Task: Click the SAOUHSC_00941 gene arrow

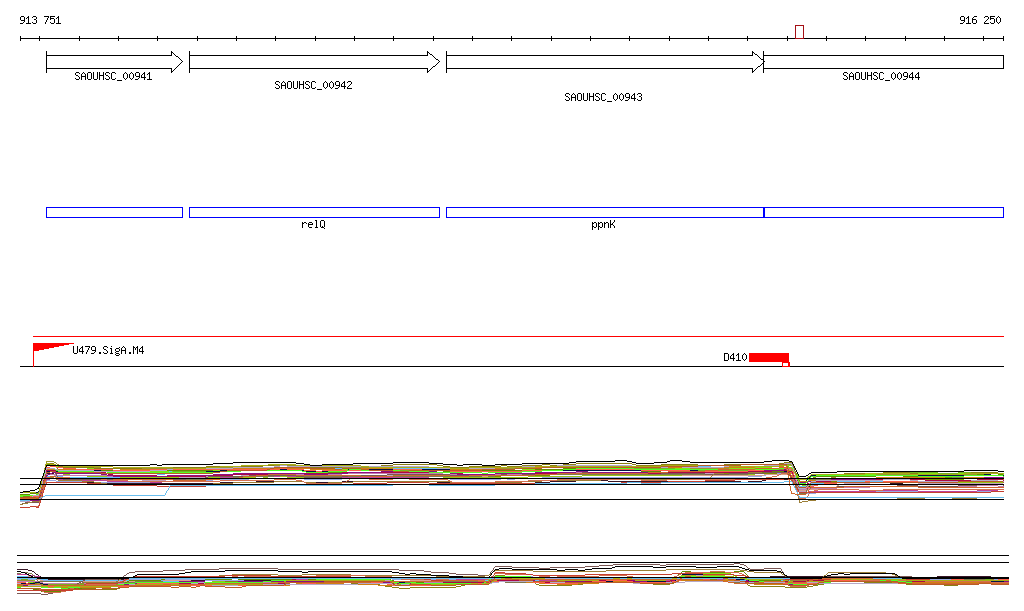Action: point(114,62)
